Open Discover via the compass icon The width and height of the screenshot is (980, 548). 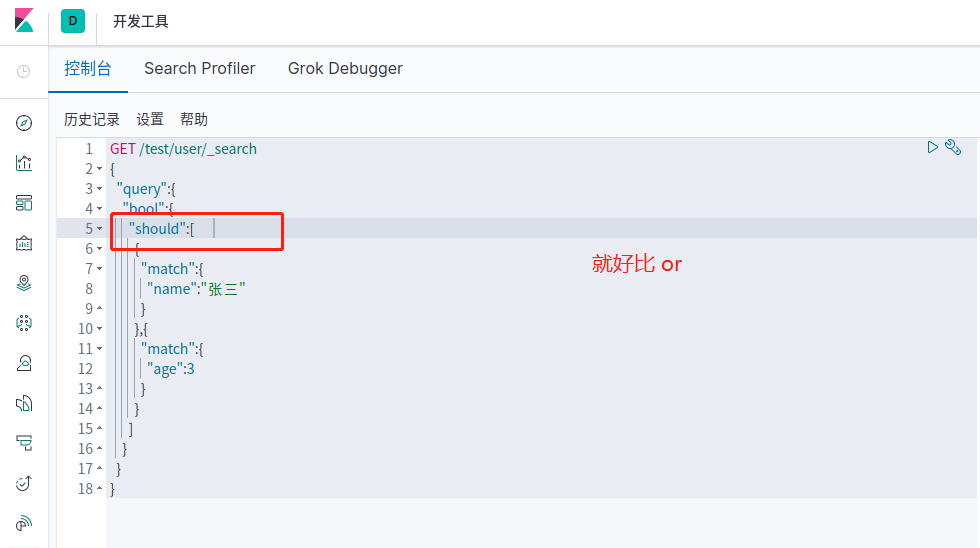tap(24, 123)
